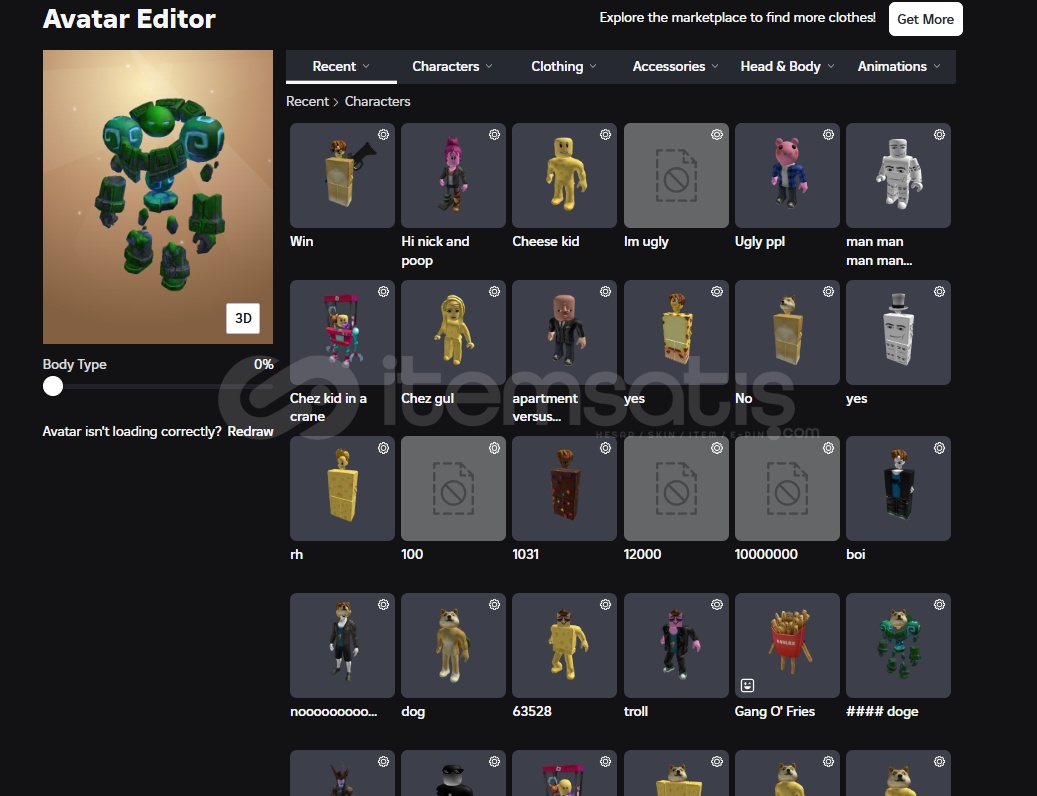Expand the Animations dropdown chevron
Image resolution: width=1037 pixels, height=796 pixels.
pyautogui.click(x=937, y=67)
